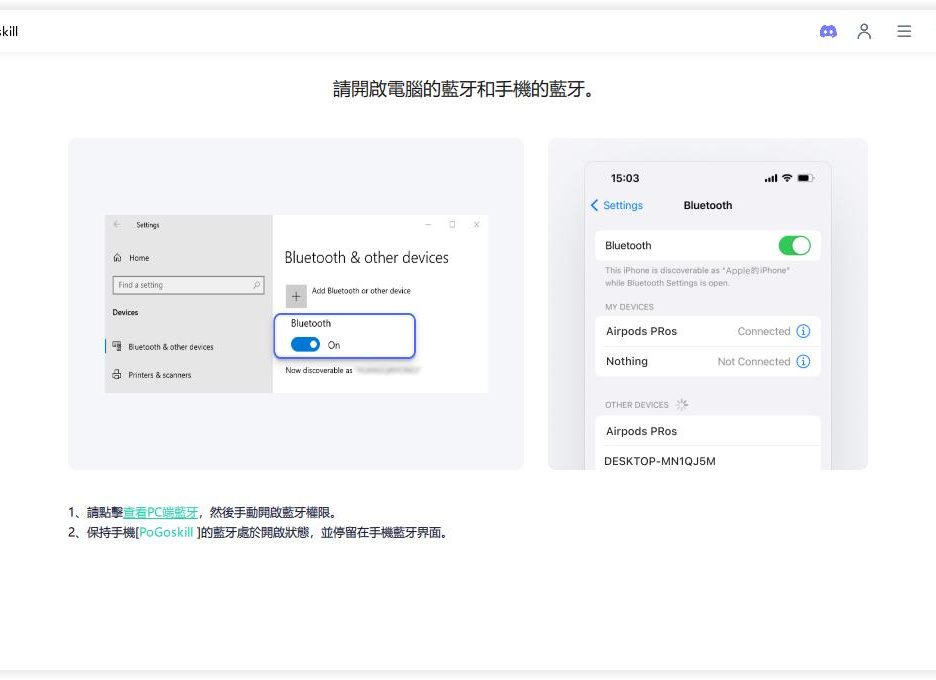Click the plus icon to add Bluetooth device
Image resolution: width=936 pixels, height=680 pixels.
pyautogui.click(x=296, y=296)
